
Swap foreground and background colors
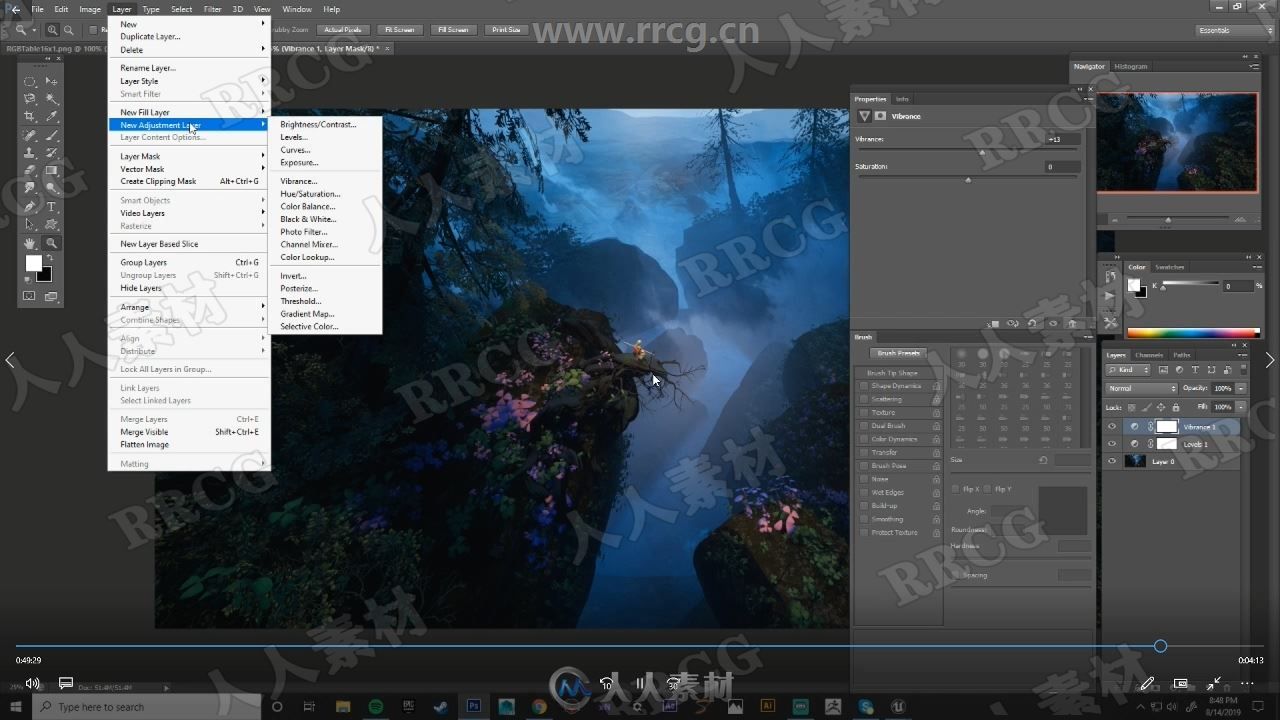pyautogui.click(x=50, y=258)
